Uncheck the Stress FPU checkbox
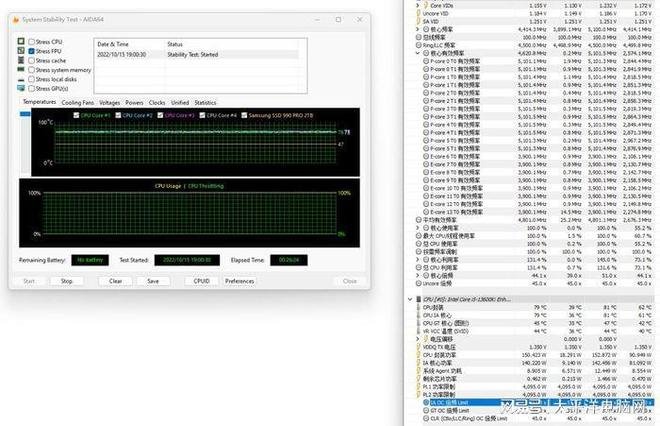Viewport: 660px width, 426px height. [30, 51]
